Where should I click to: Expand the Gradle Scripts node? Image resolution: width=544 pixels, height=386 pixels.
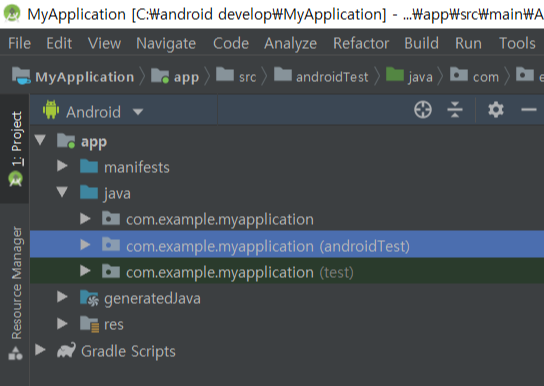[x=40, y=350]
